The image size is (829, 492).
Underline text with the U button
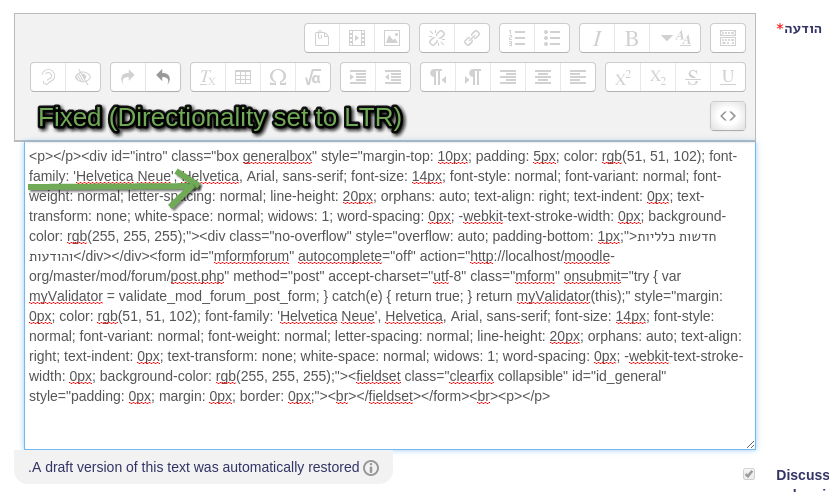tap(727, 77)
